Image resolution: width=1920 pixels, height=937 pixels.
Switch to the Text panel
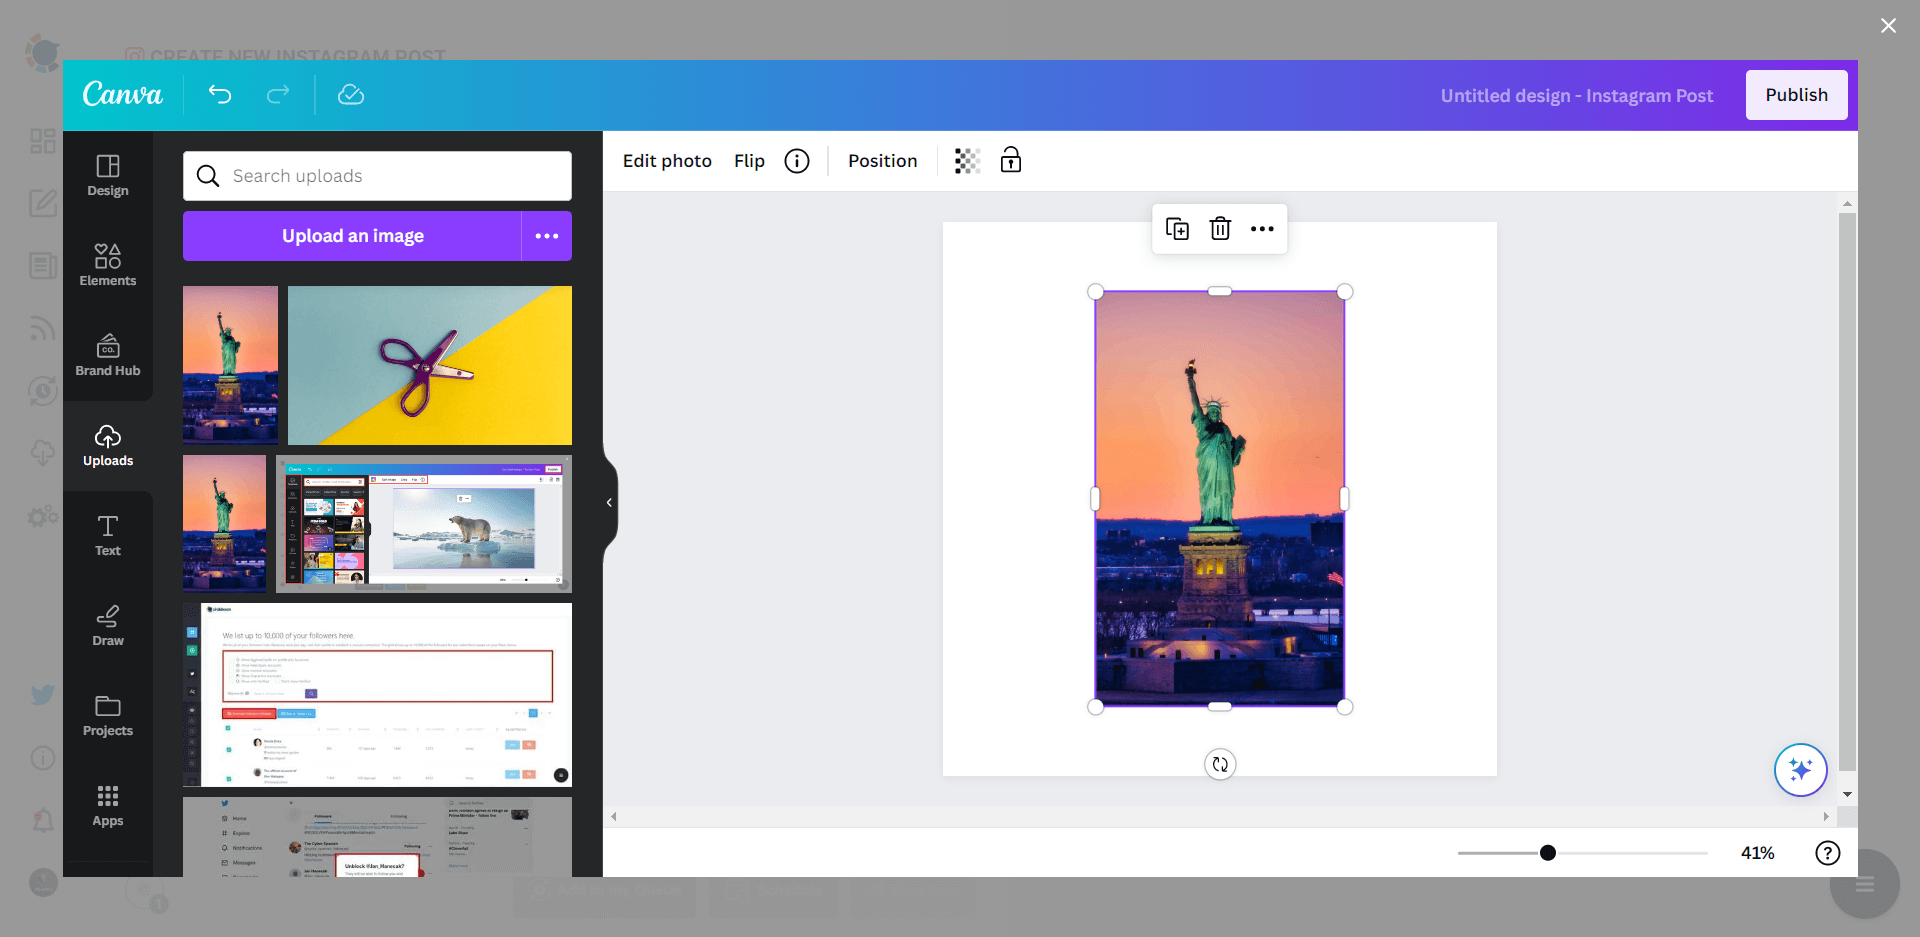[x=107, y=535]
